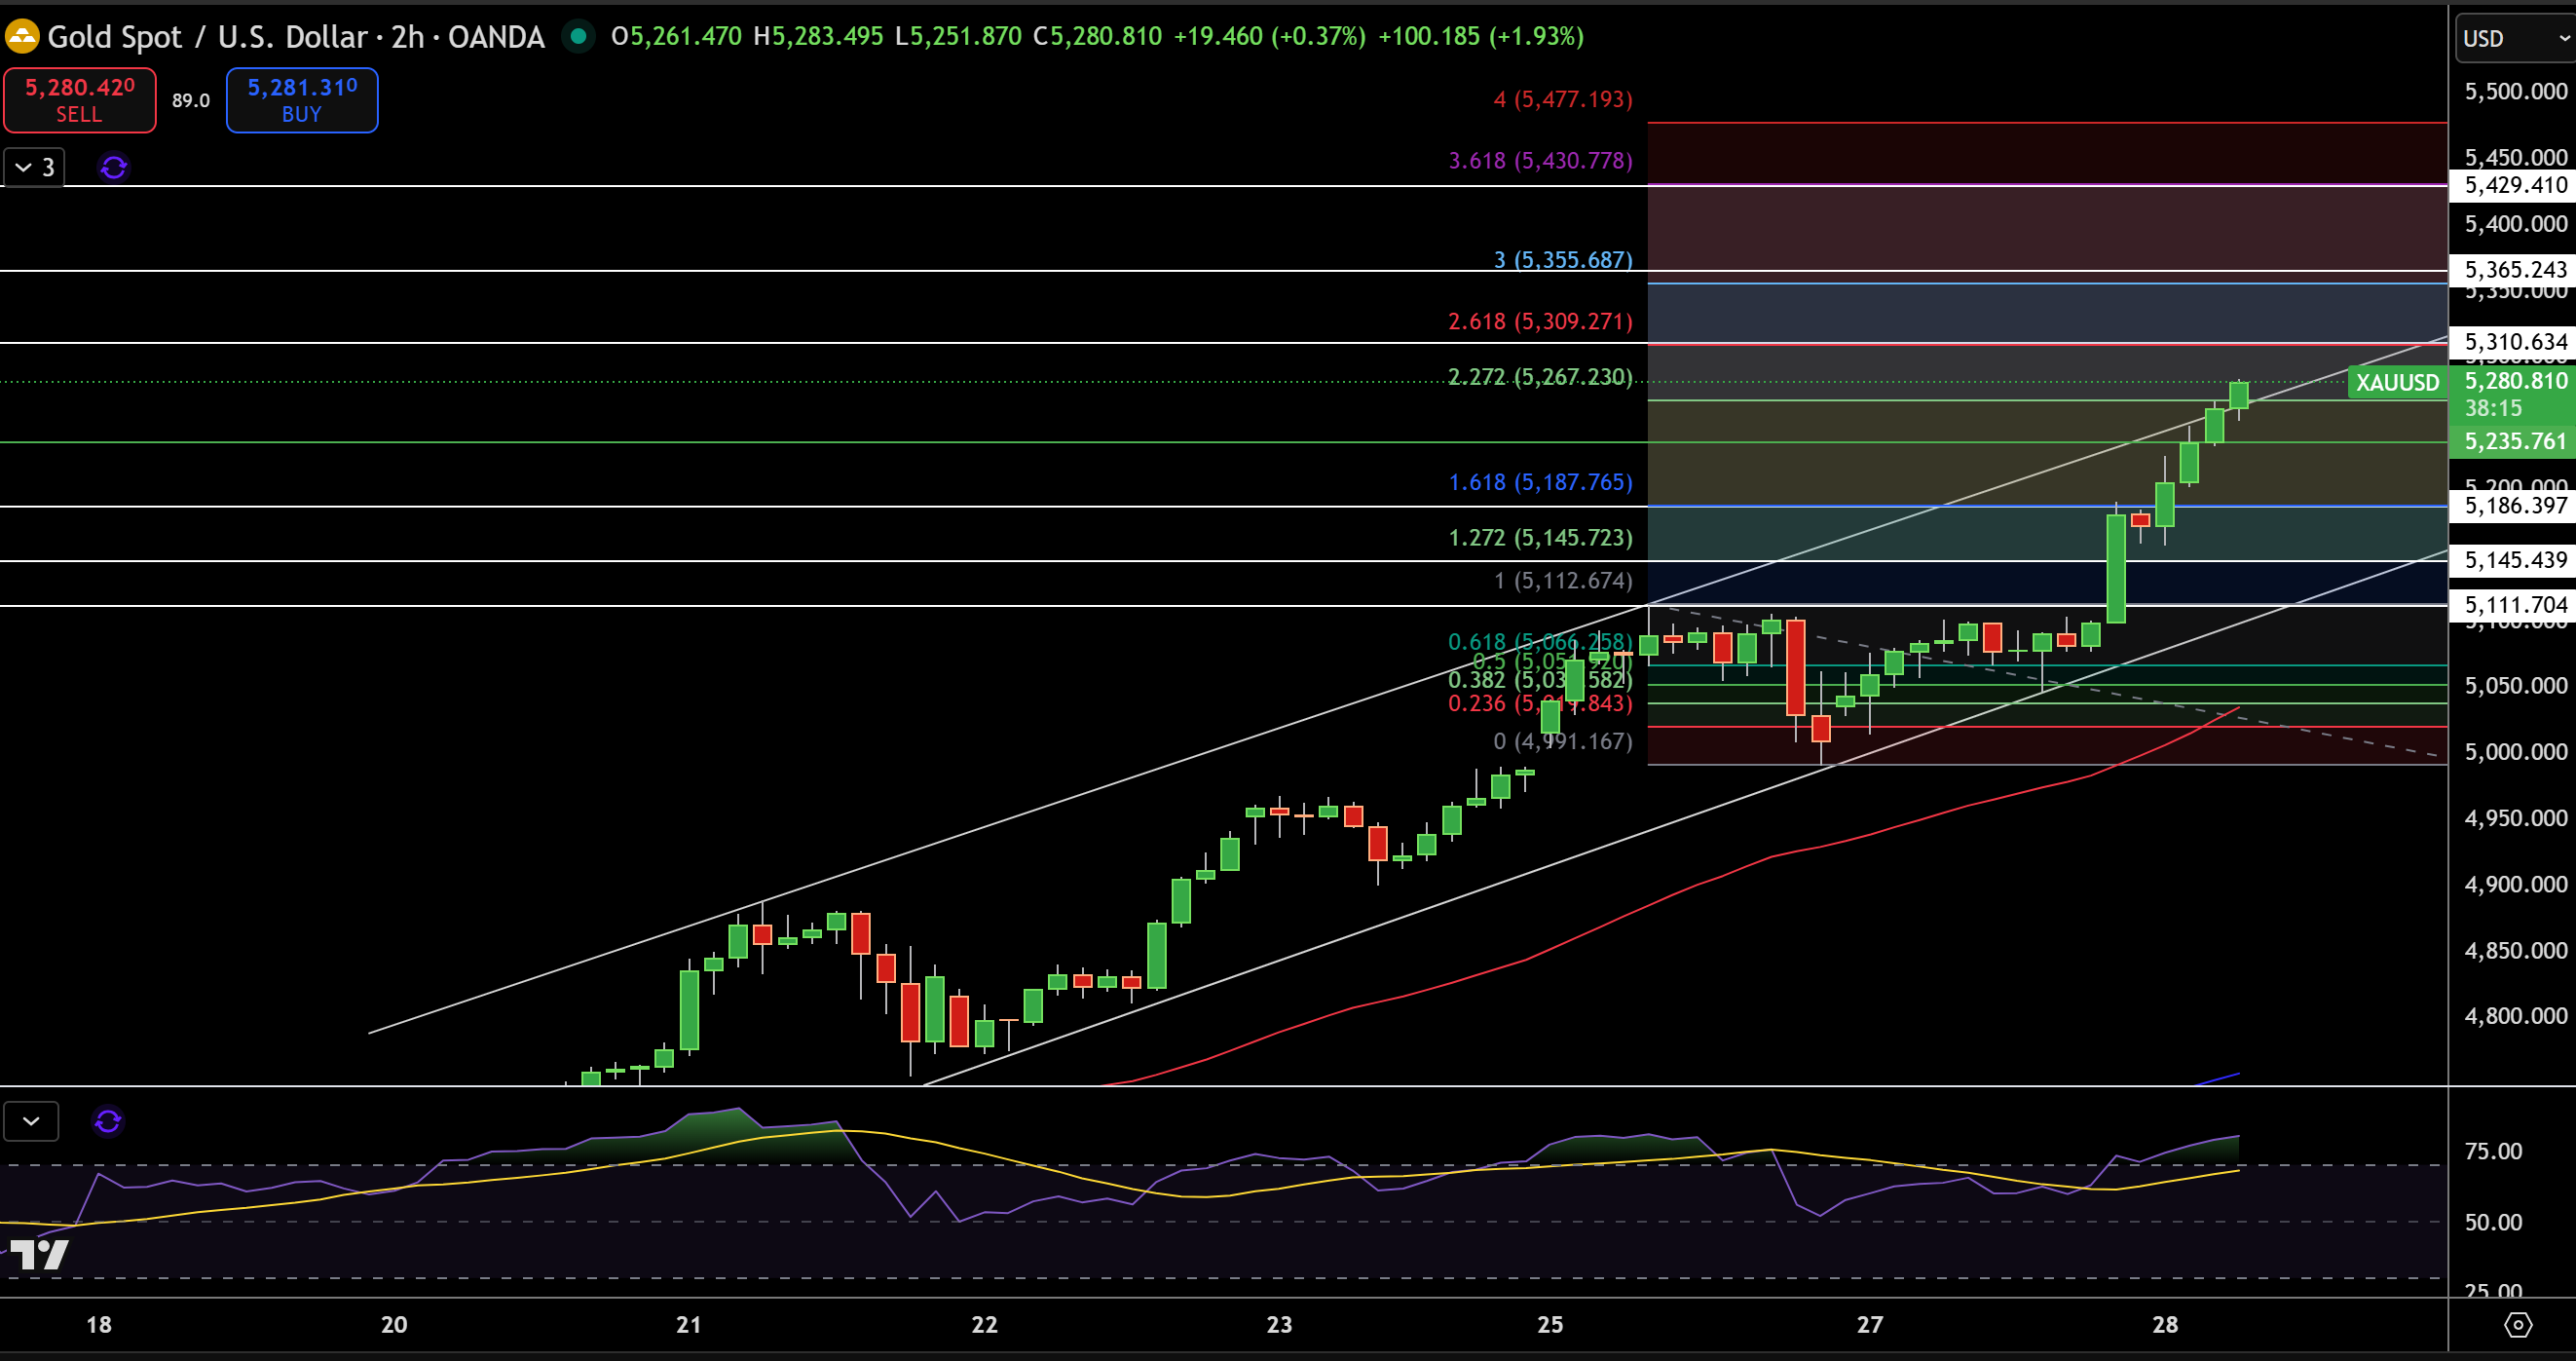
Task: Open the USD currency dropdown
Action: tap(2513, 38)
